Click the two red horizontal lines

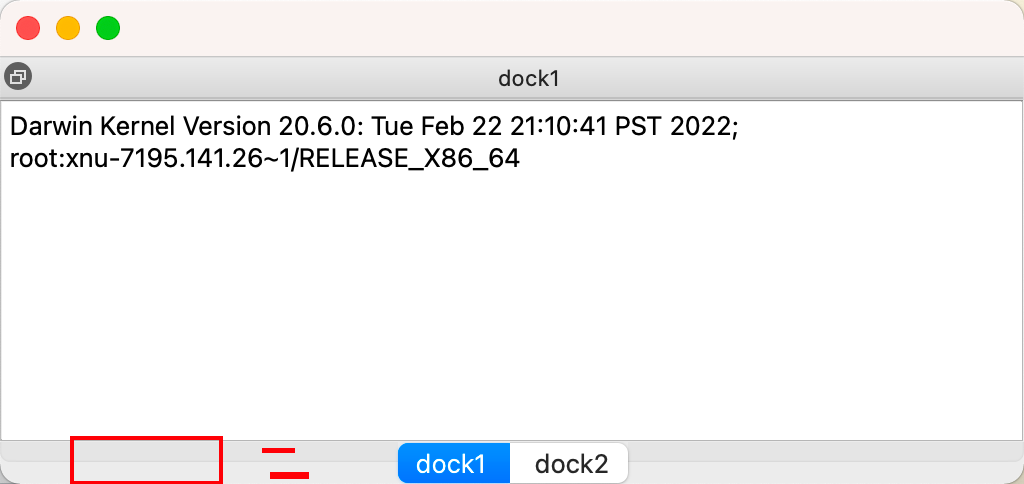[285, 463]
